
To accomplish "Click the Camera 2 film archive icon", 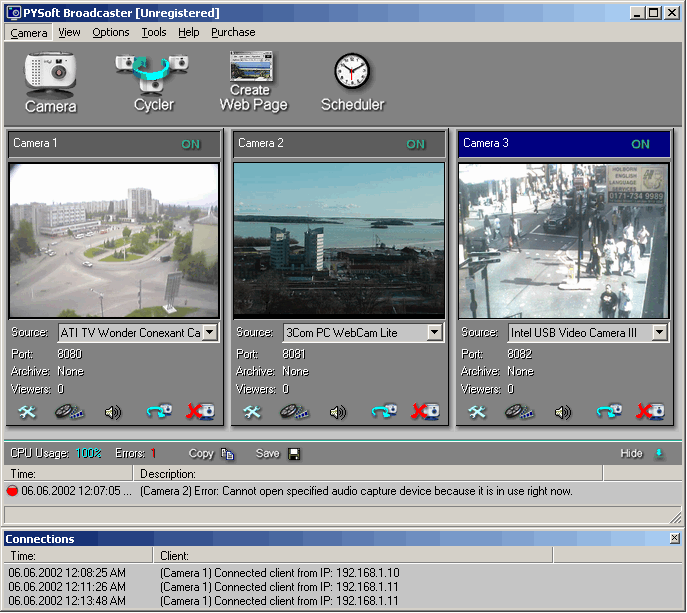I will click(x=295, y=411).
